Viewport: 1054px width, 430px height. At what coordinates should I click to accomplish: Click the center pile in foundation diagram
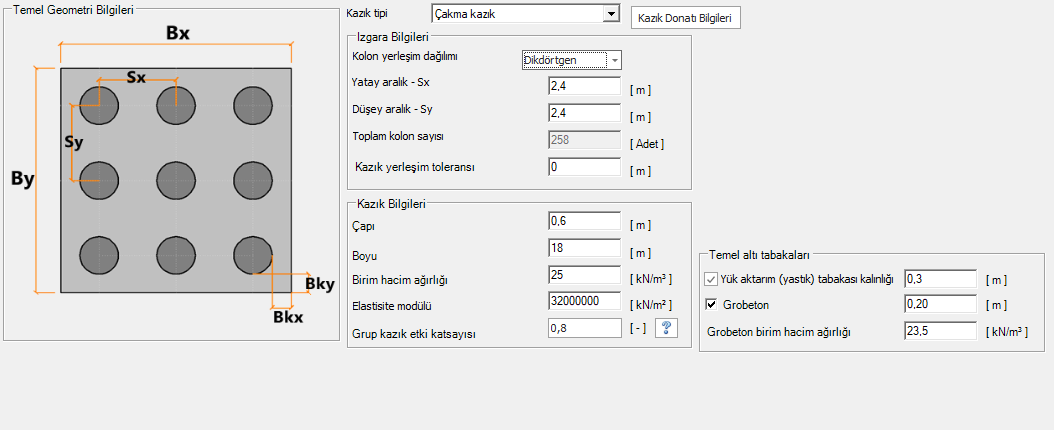(175, 181)
